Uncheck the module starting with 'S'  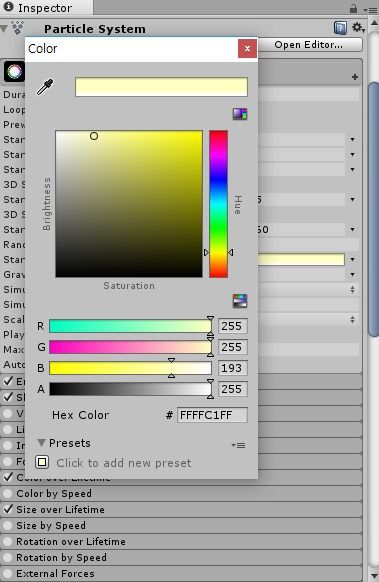[x=7, y=397]
